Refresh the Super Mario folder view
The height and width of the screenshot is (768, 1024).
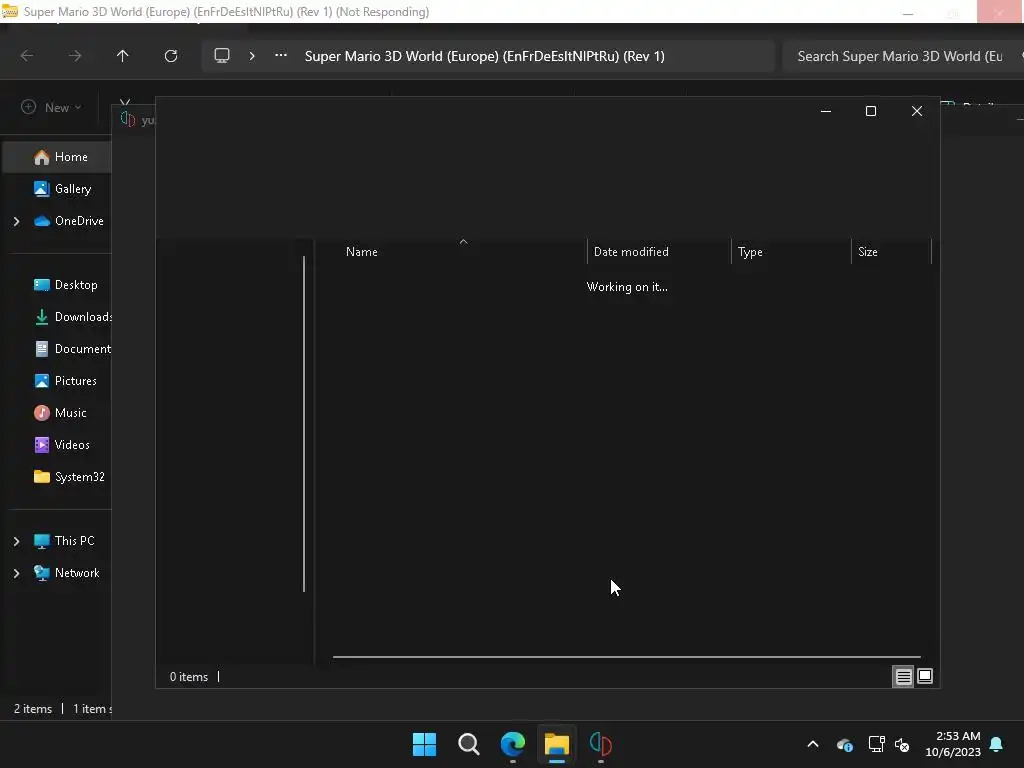pos(171,56)
